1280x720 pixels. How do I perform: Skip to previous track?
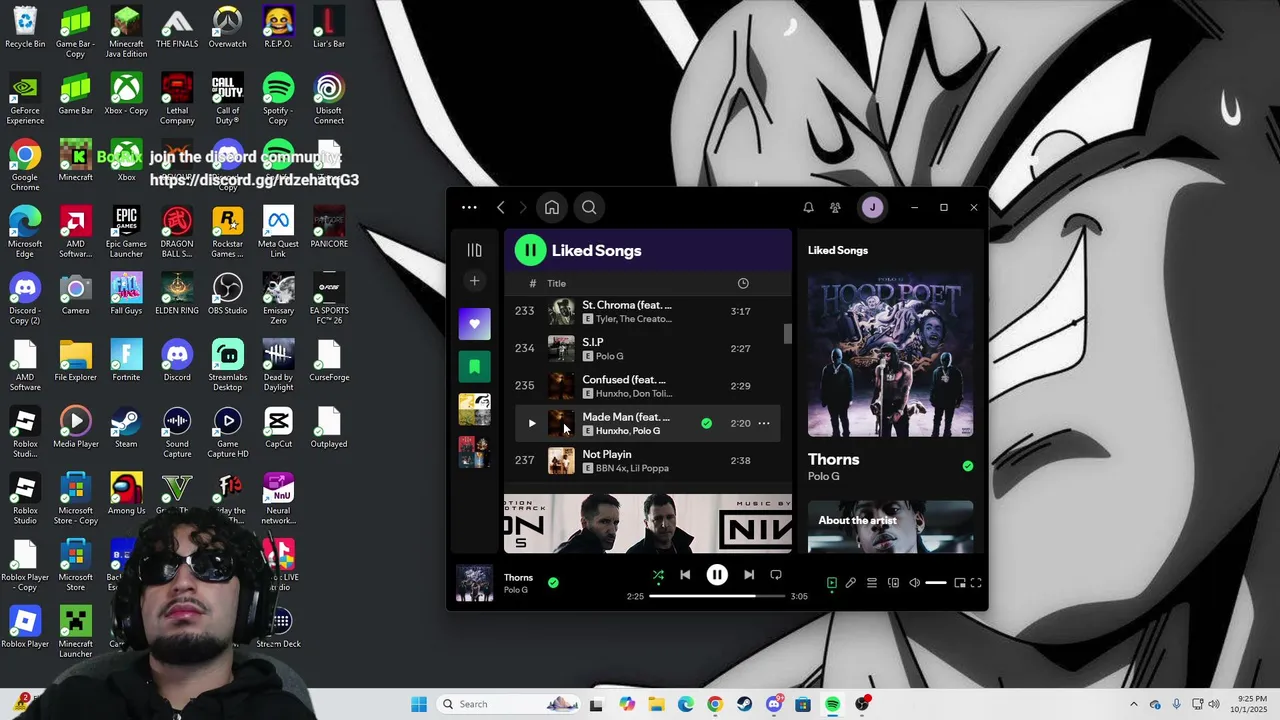(x=685, y=575)
